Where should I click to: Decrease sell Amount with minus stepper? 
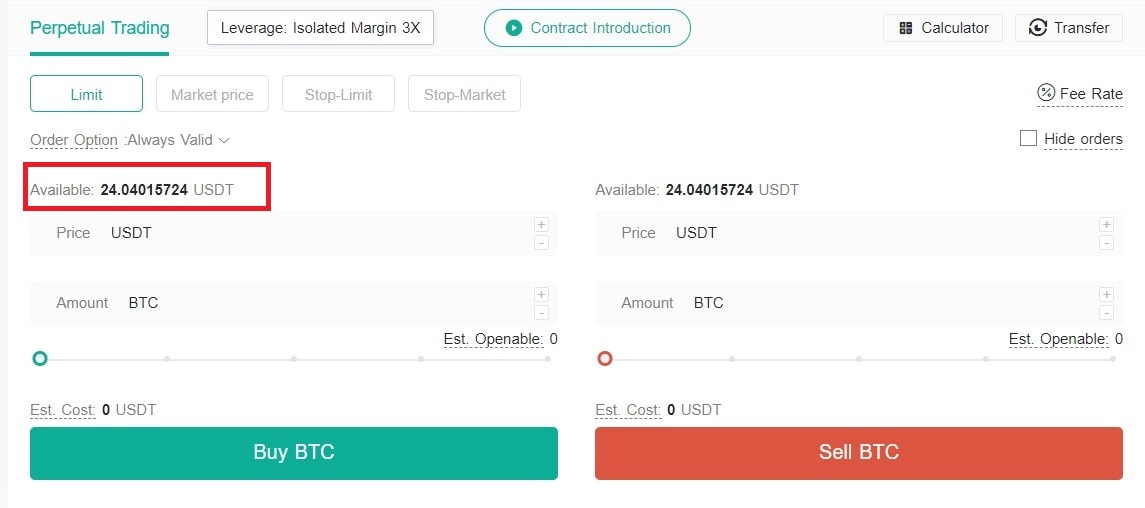click(x=1106, y=313)
